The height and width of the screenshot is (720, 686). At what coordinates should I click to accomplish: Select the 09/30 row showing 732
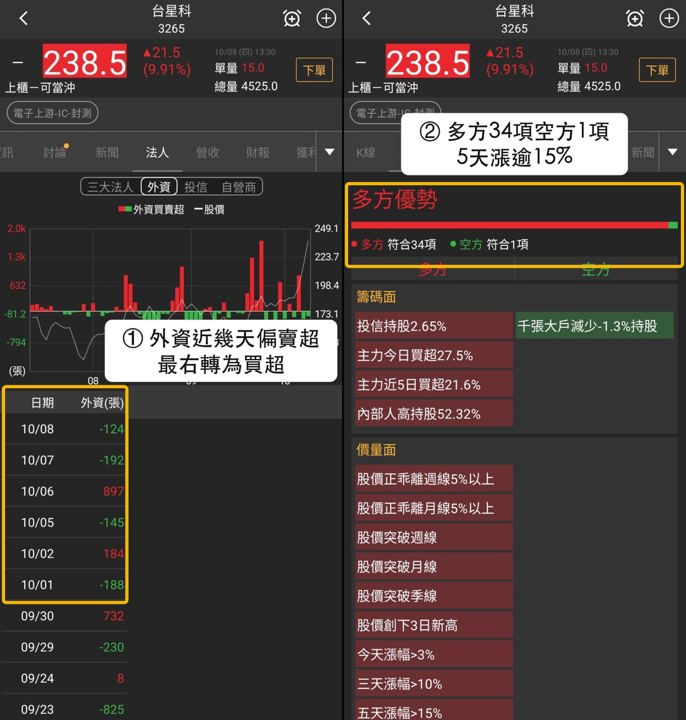click(x=65, y=616)
